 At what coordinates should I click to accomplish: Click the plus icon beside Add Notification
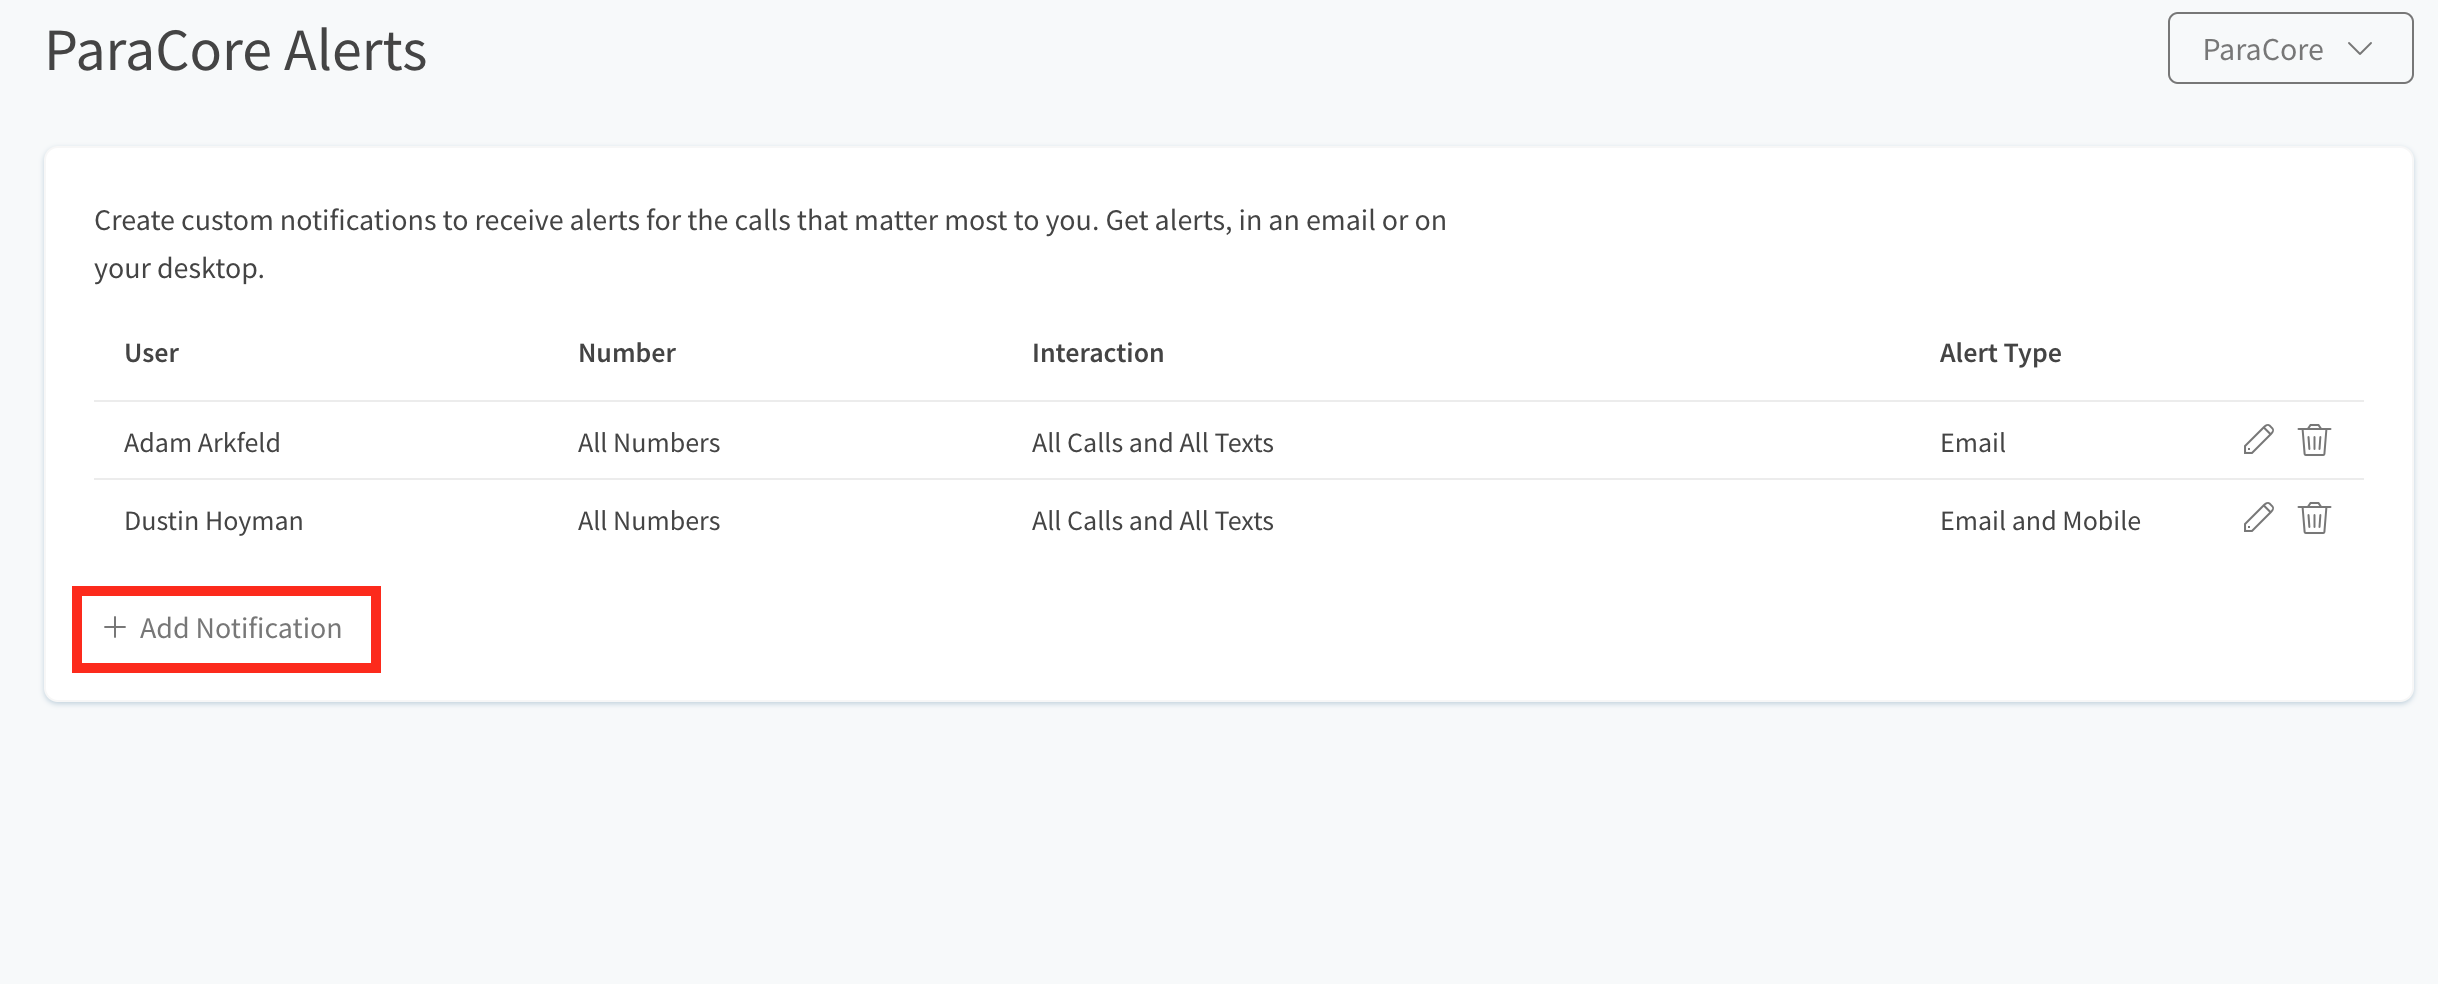115,627
